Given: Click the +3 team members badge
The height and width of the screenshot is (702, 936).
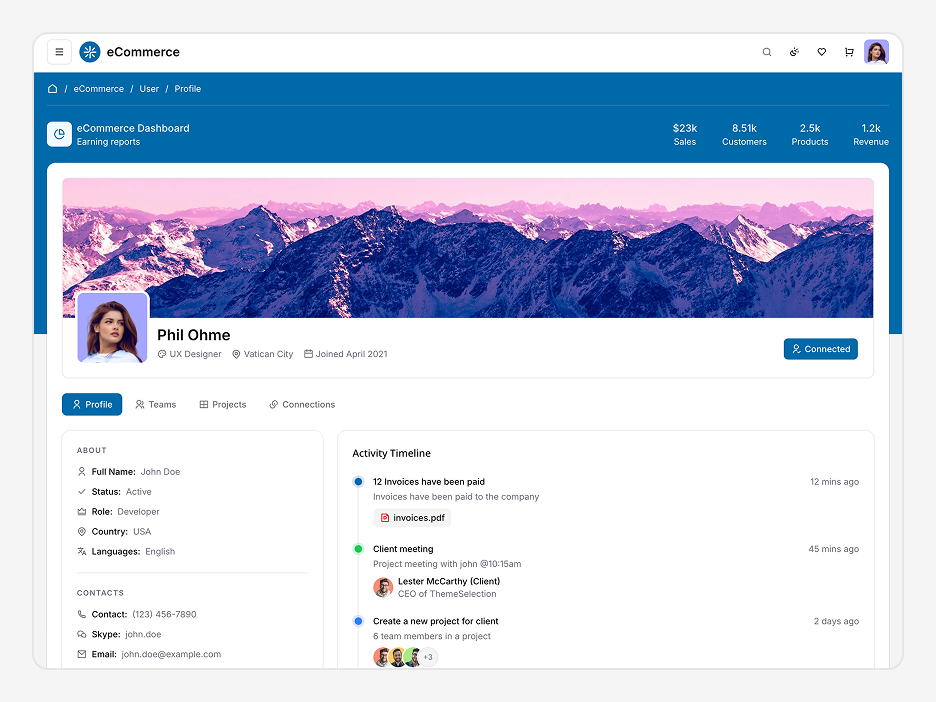Looking at the screenshot, I should click(x=428, y=657).
